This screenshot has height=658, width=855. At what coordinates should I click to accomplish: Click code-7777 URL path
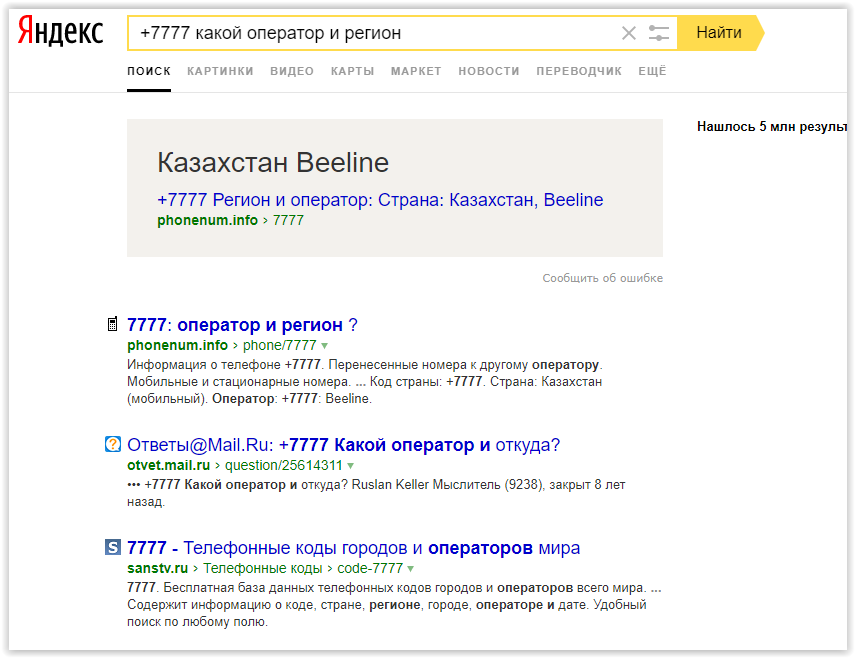pos(370,568)
